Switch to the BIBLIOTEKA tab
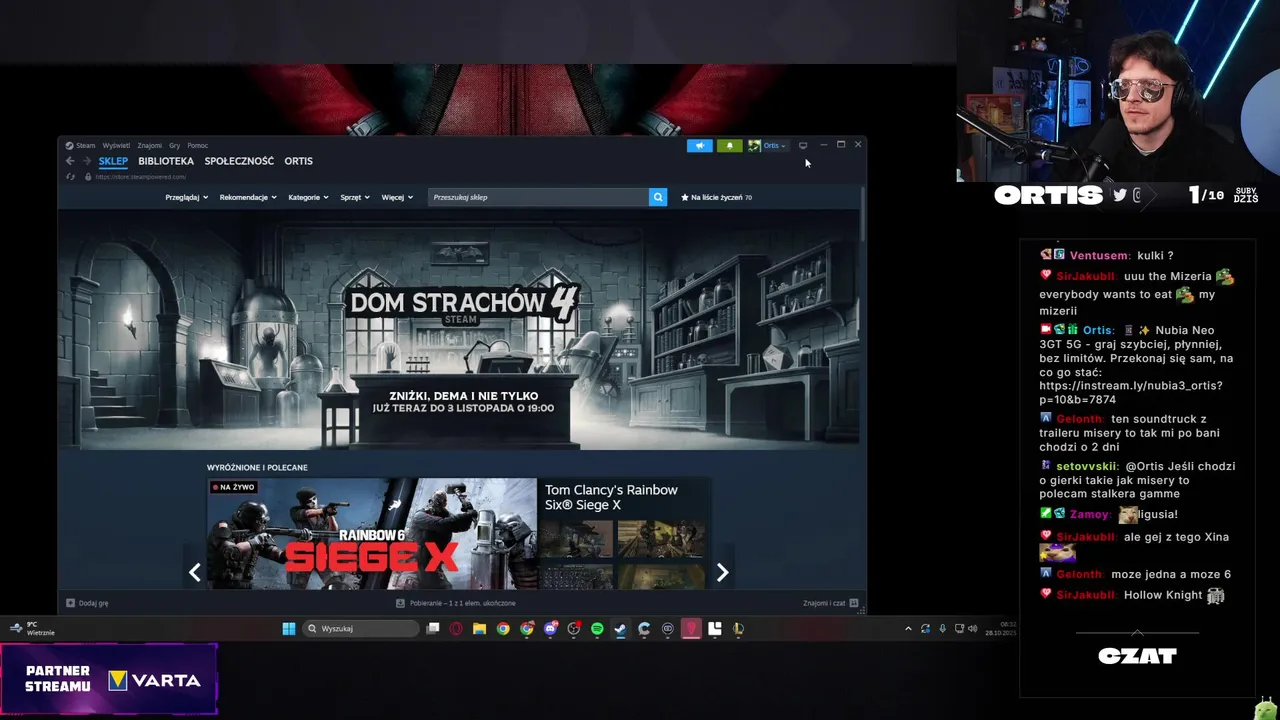Image resolution: width=1280 pixels, height=720 pixels. coord(166,161)
